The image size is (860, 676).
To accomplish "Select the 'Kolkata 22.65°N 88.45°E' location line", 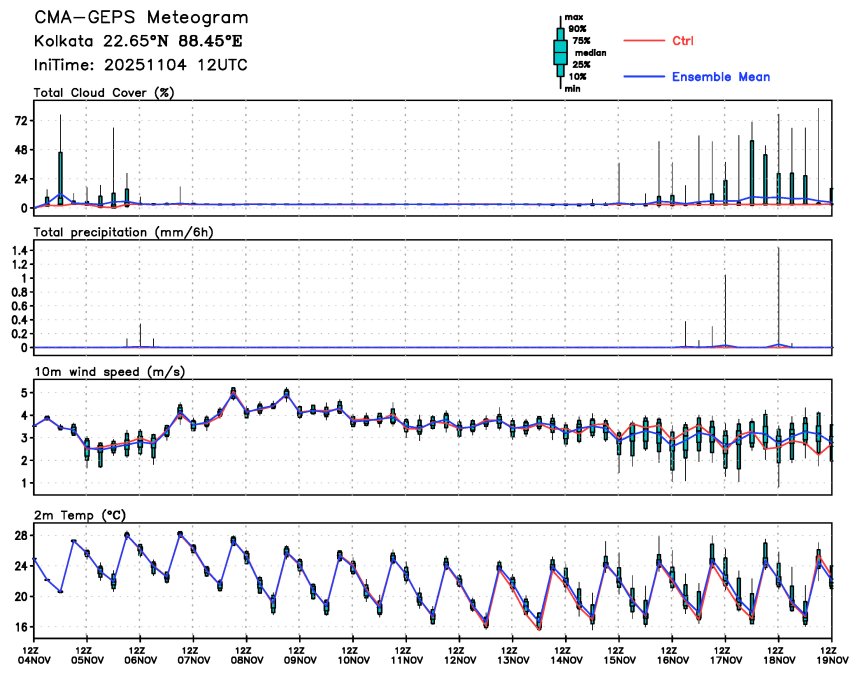I will point(138,41).
